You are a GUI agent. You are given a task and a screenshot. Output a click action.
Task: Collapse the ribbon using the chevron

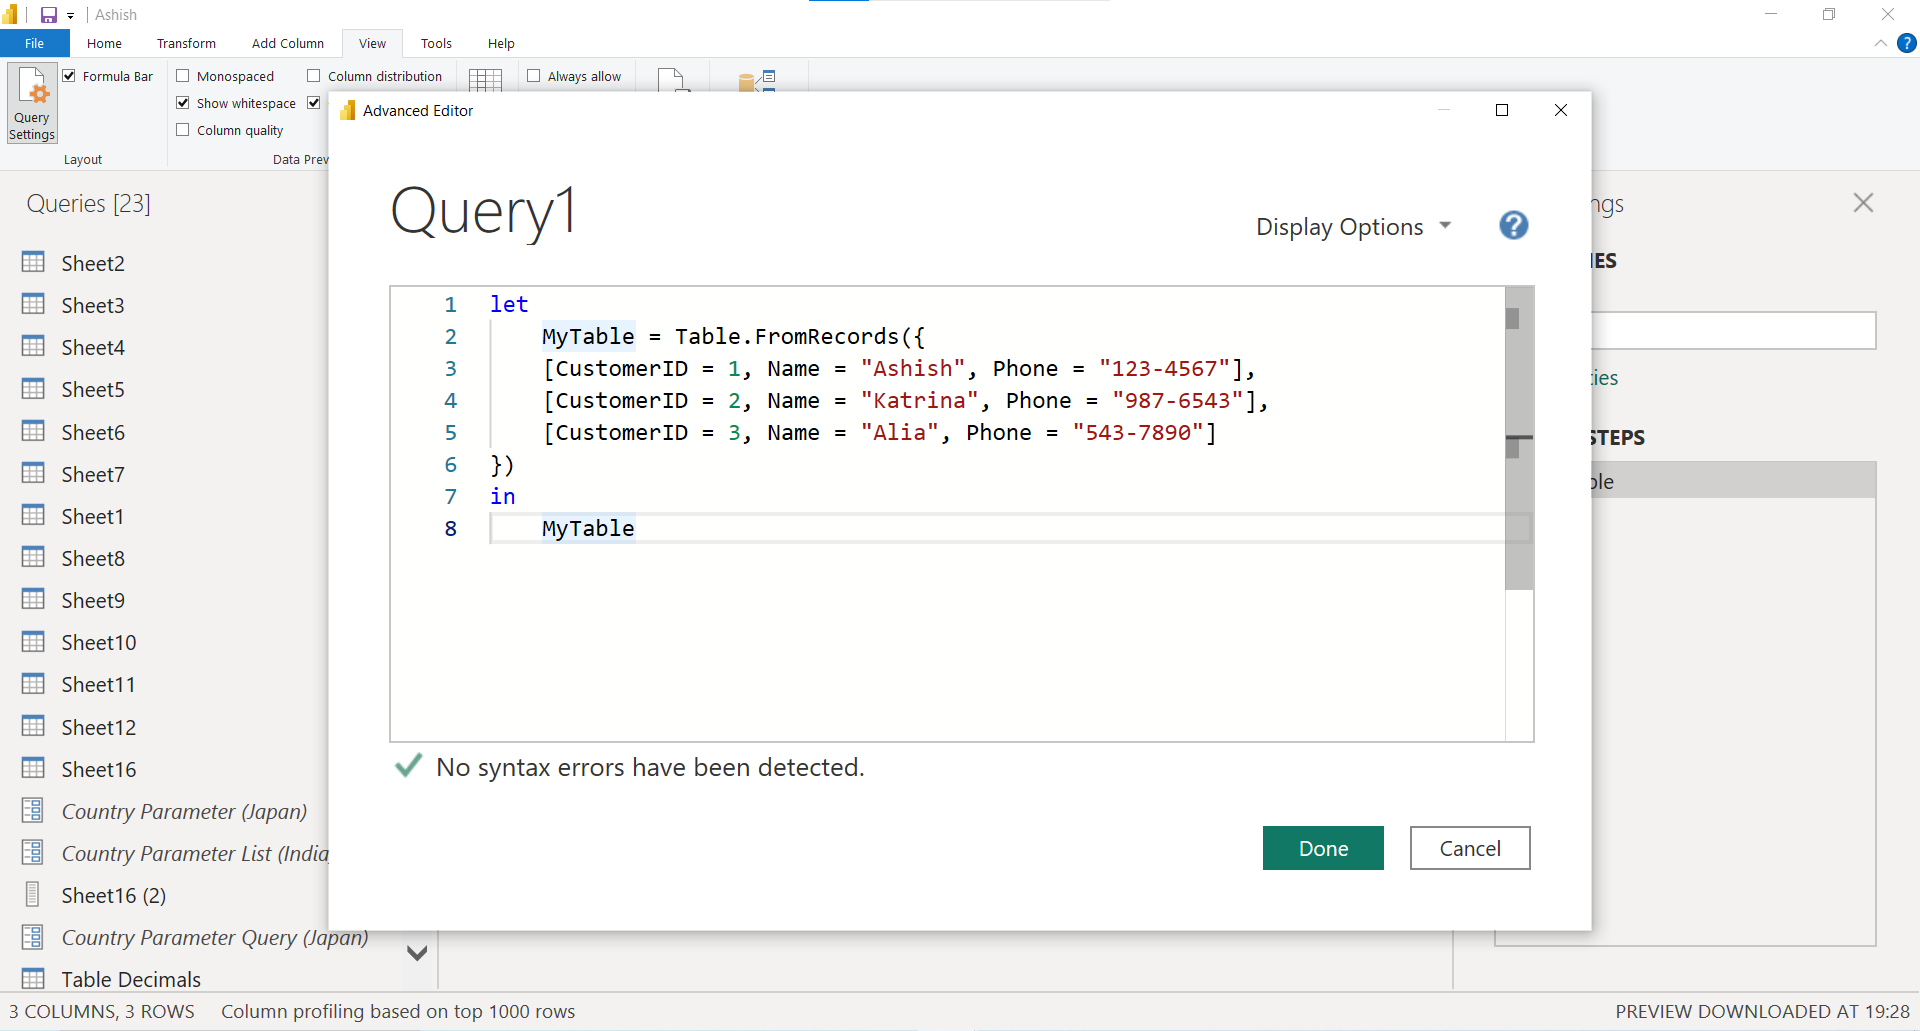coord(1879,43)
